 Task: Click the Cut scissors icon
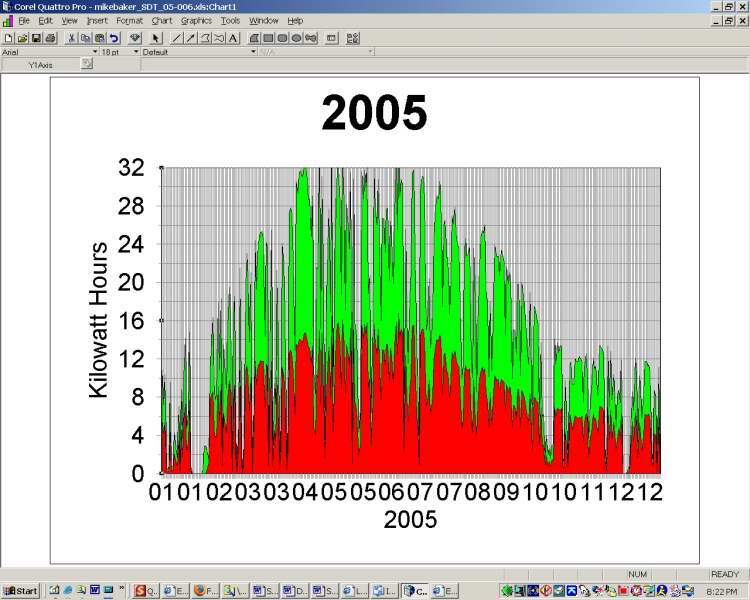(71, 38)
